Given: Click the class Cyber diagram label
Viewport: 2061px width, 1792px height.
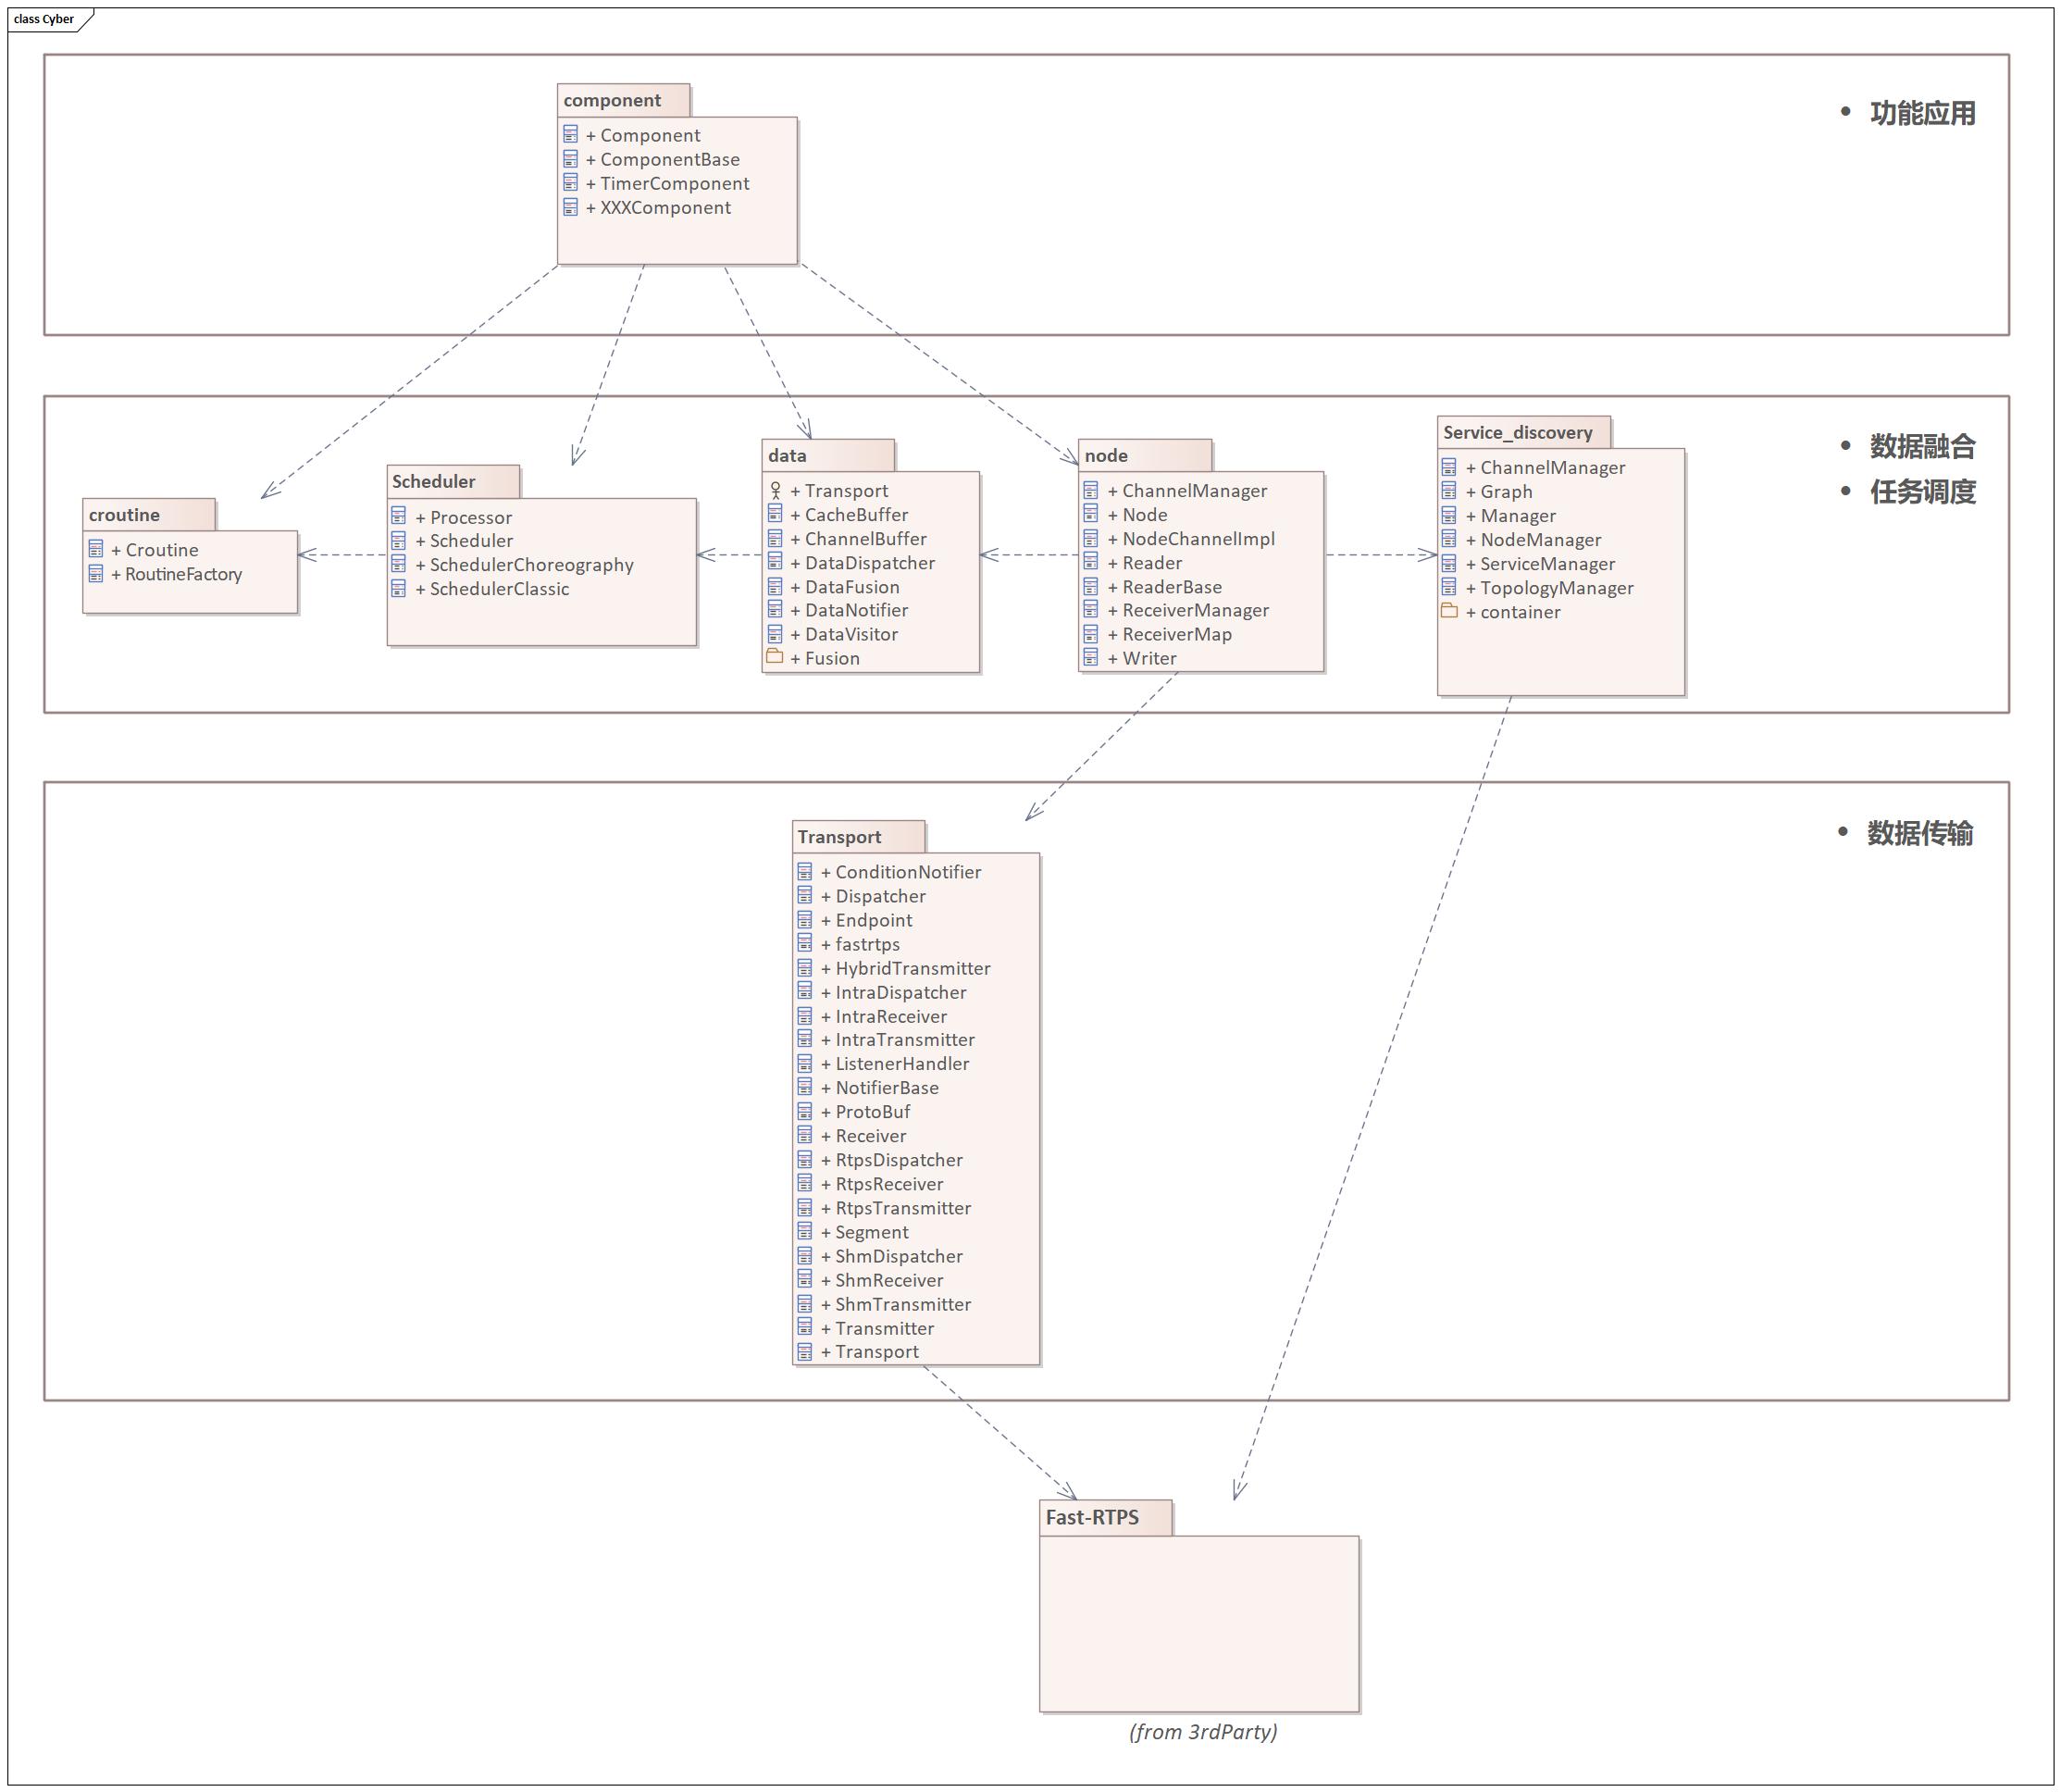Looking at the screenshot, I should click(x=44, y=19).
